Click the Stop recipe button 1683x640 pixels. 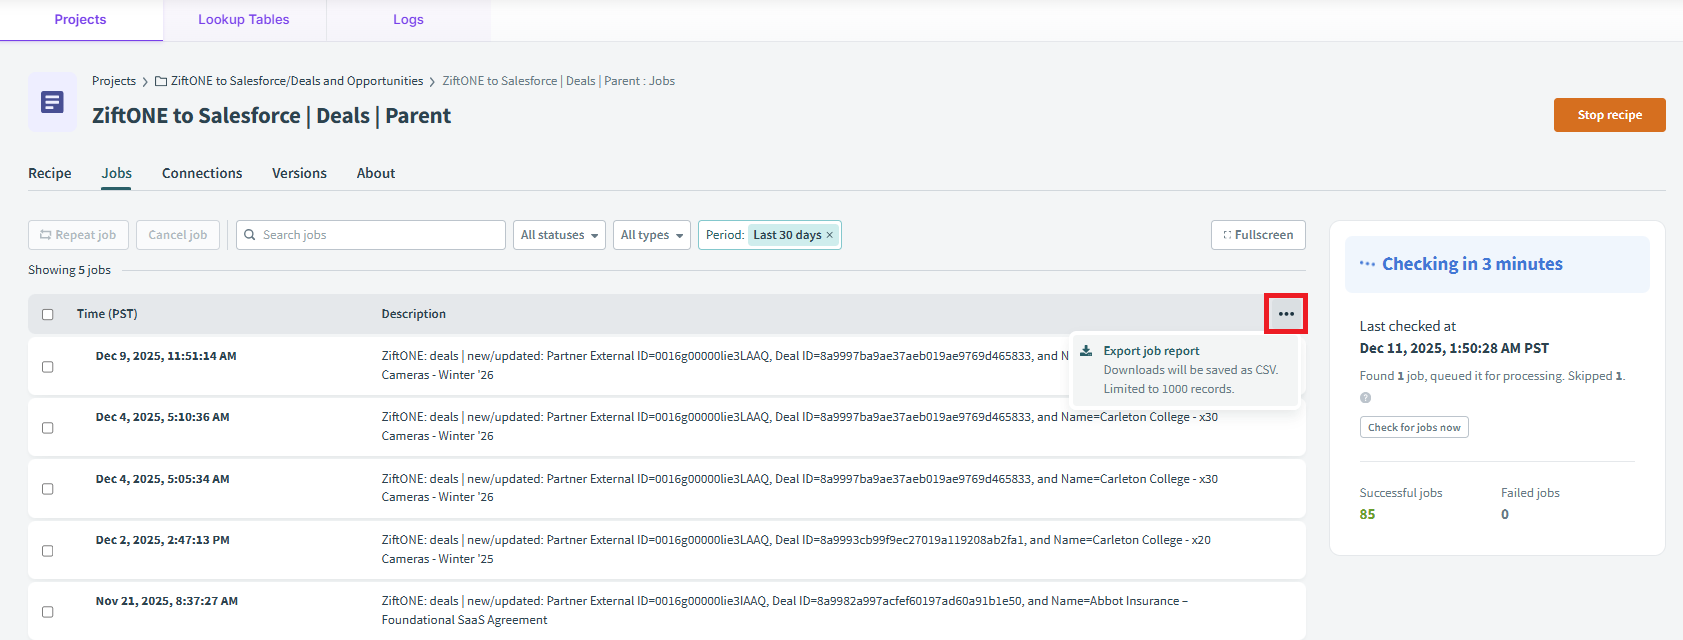[x=1609, y=115]
